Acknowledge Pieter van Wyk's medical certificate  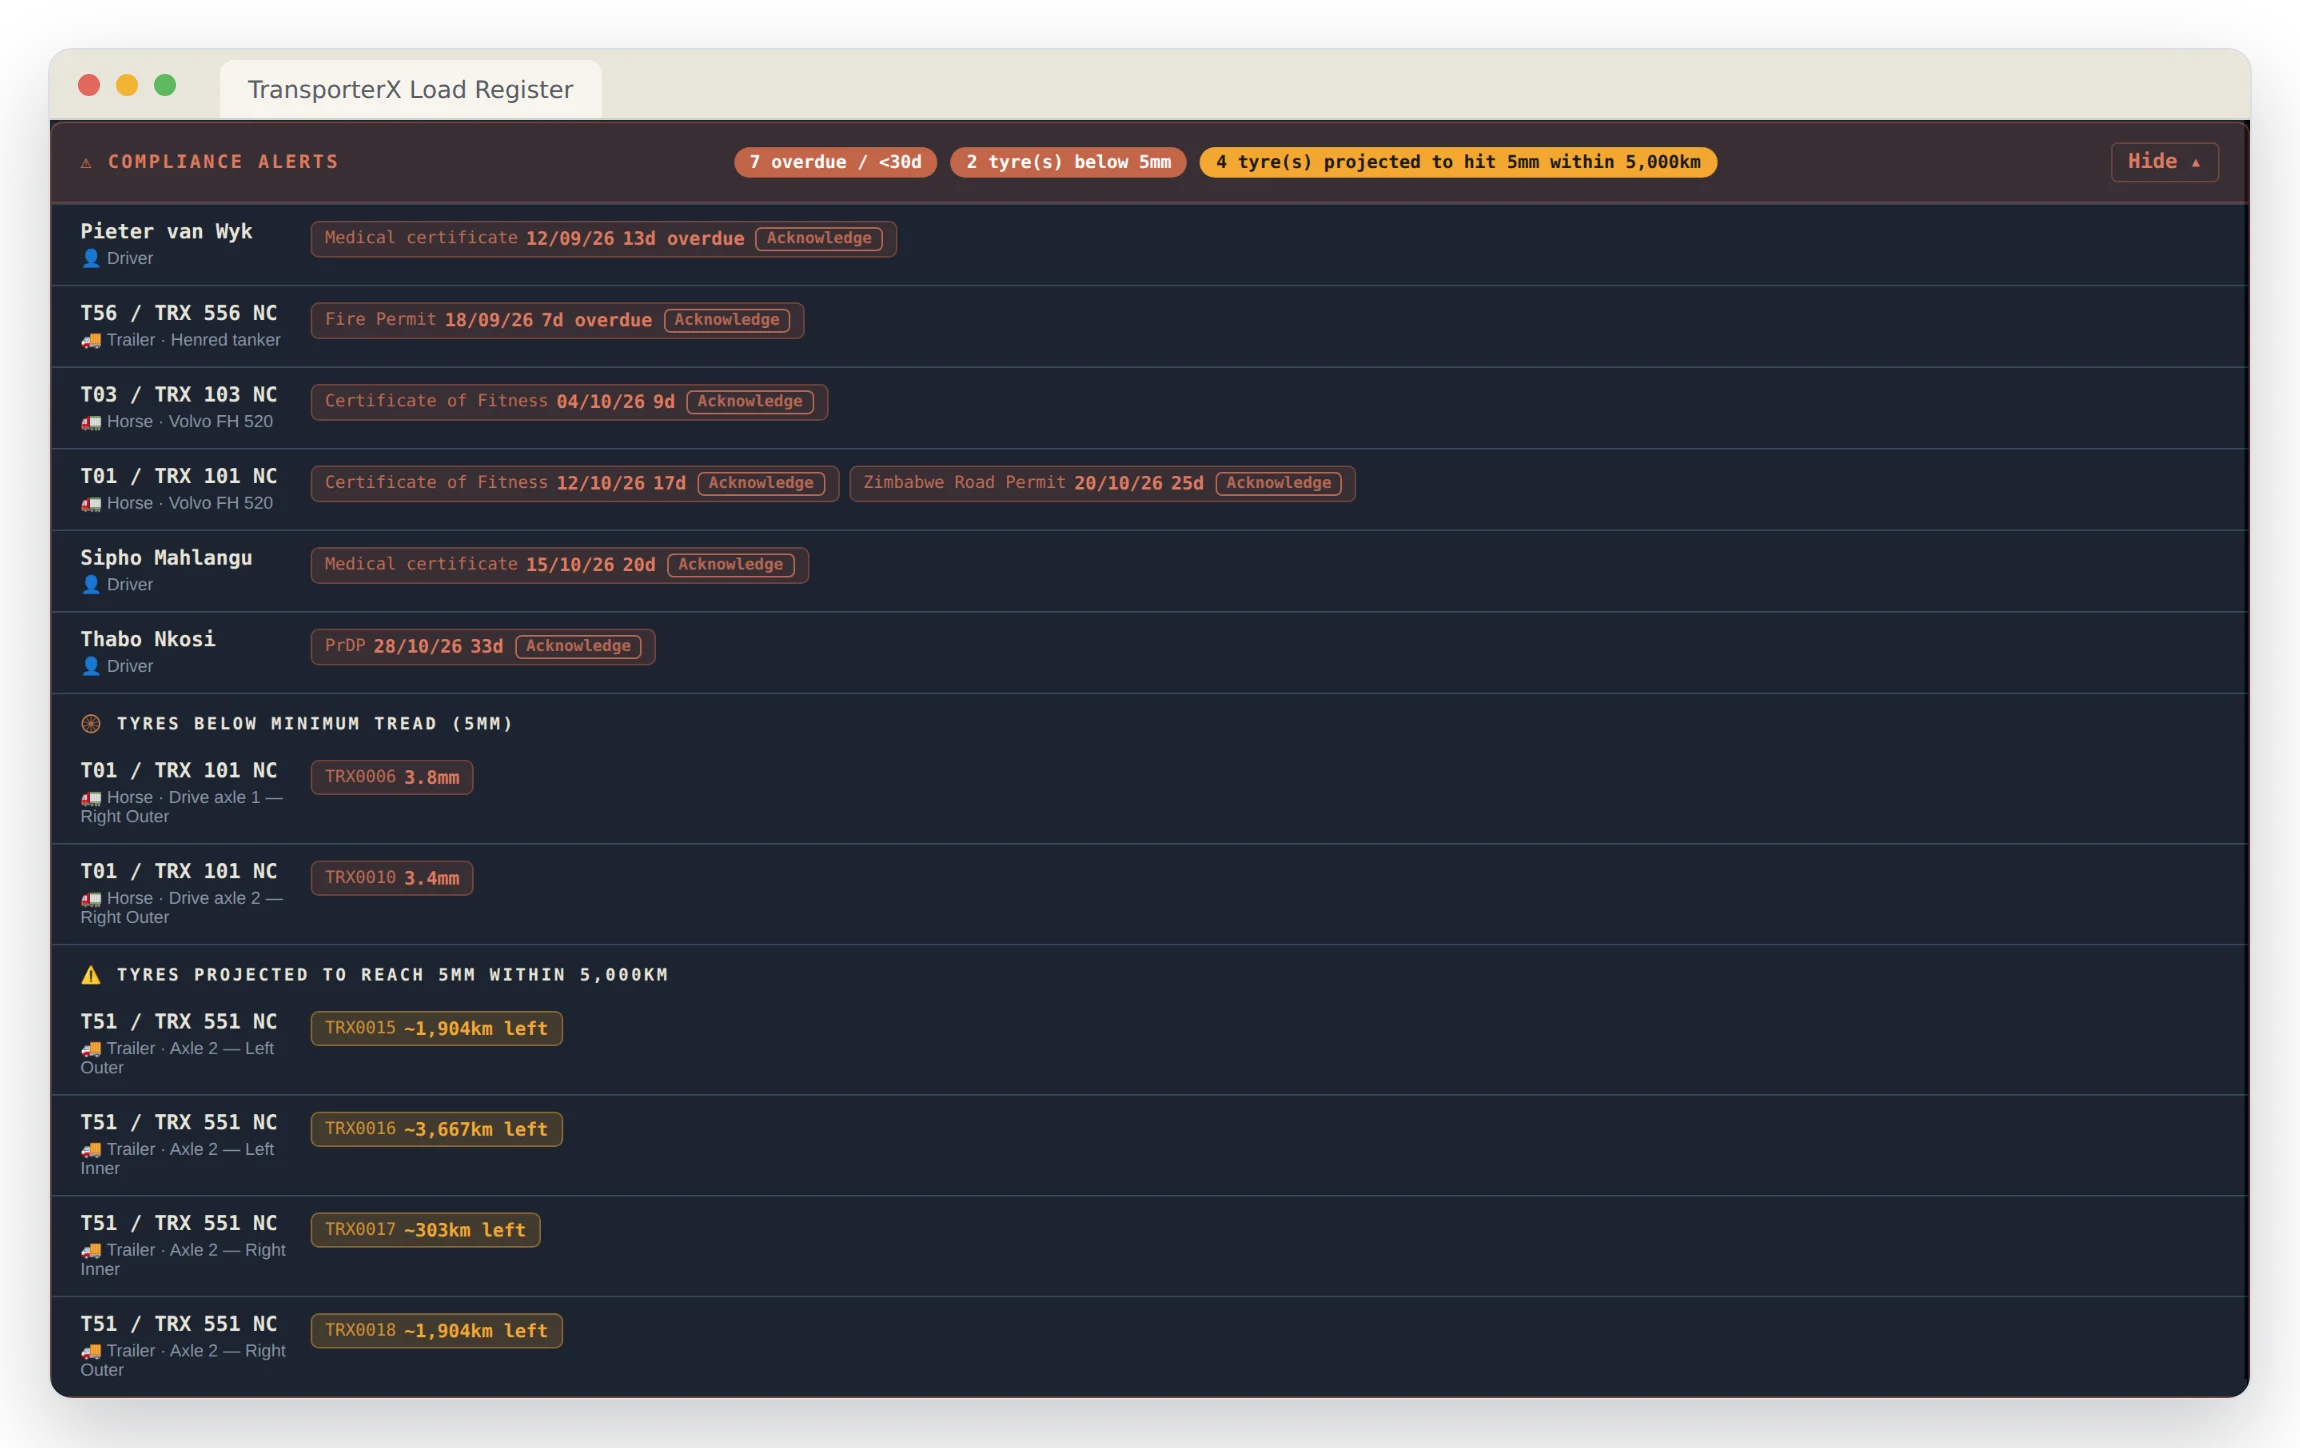pyautogui.click(x=819, y=238)
